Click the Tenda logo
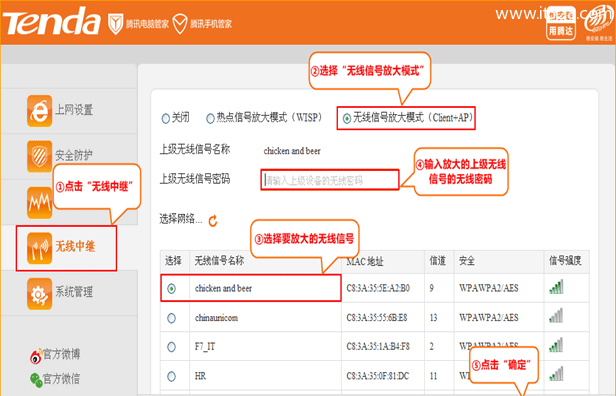The height and width of the screenshot is (396, 616). (x=51, y=22)
